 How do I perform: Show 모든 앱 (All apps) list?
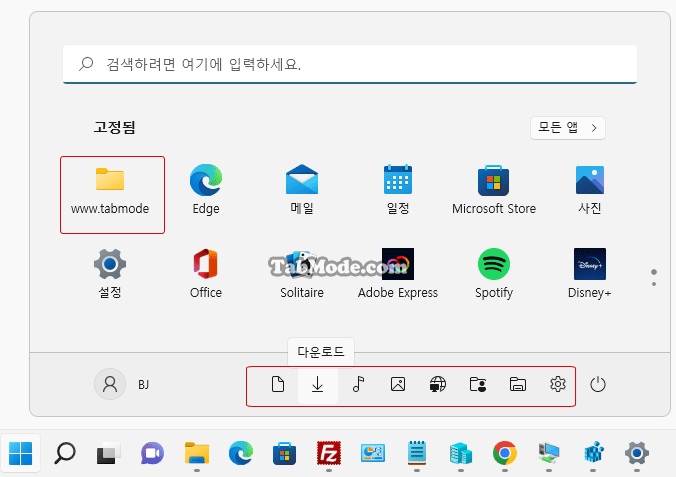567,128
